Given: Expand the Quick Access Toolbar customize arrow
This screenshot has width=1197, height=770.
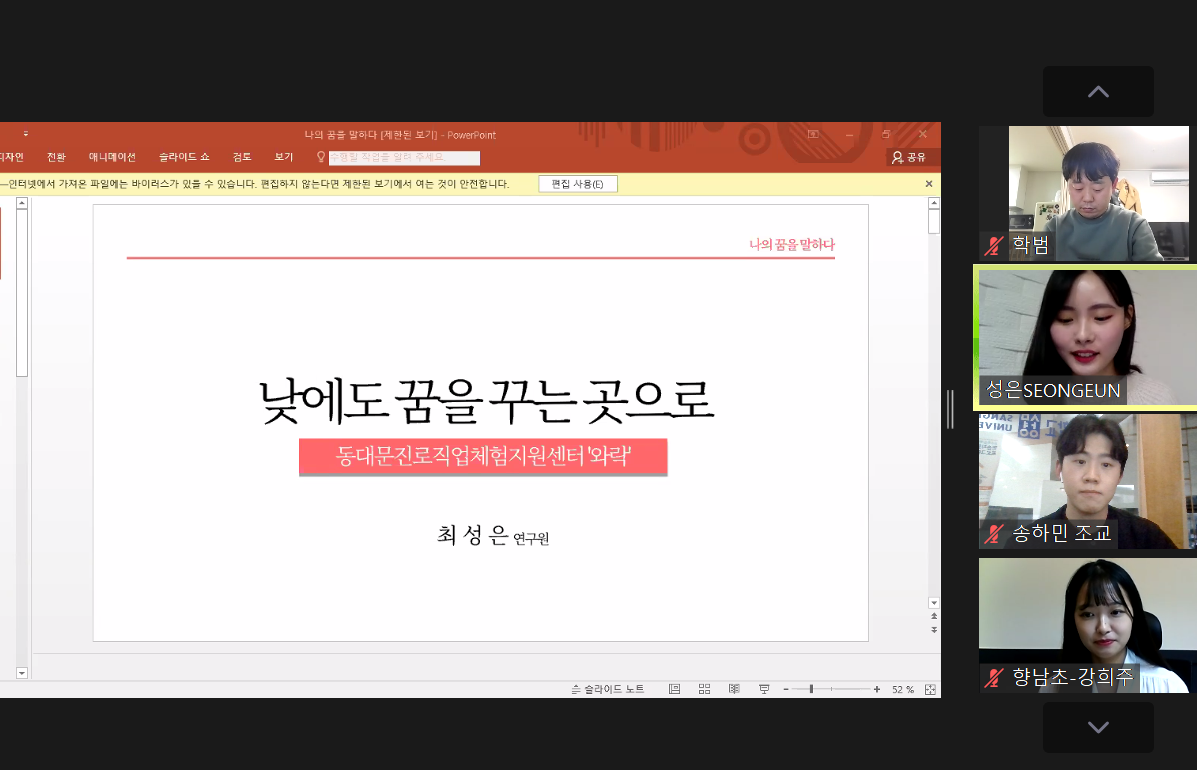Looking at the screenshot, I should coord(26,134).
